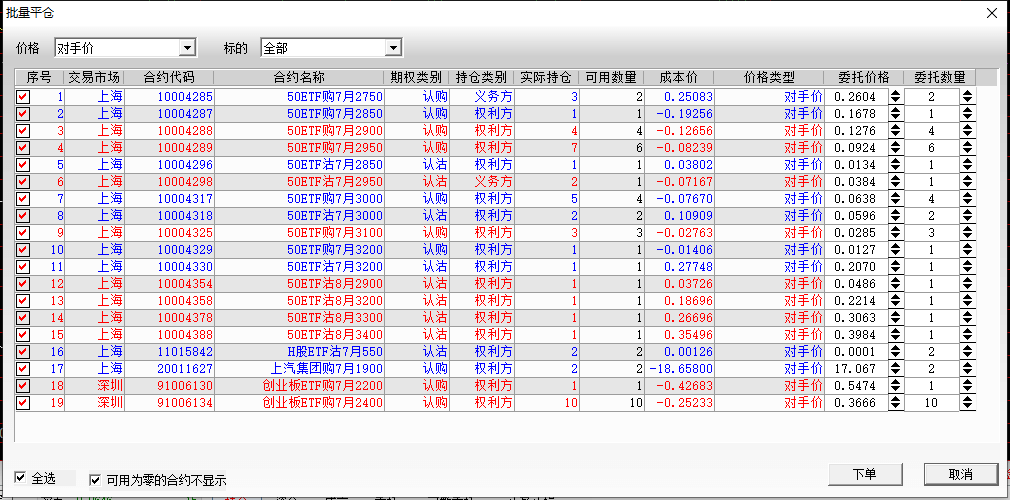The height and width of the screenshot is (500, 1010).
Task: Click the 下单 button
Action: click(x=864, y=474)
